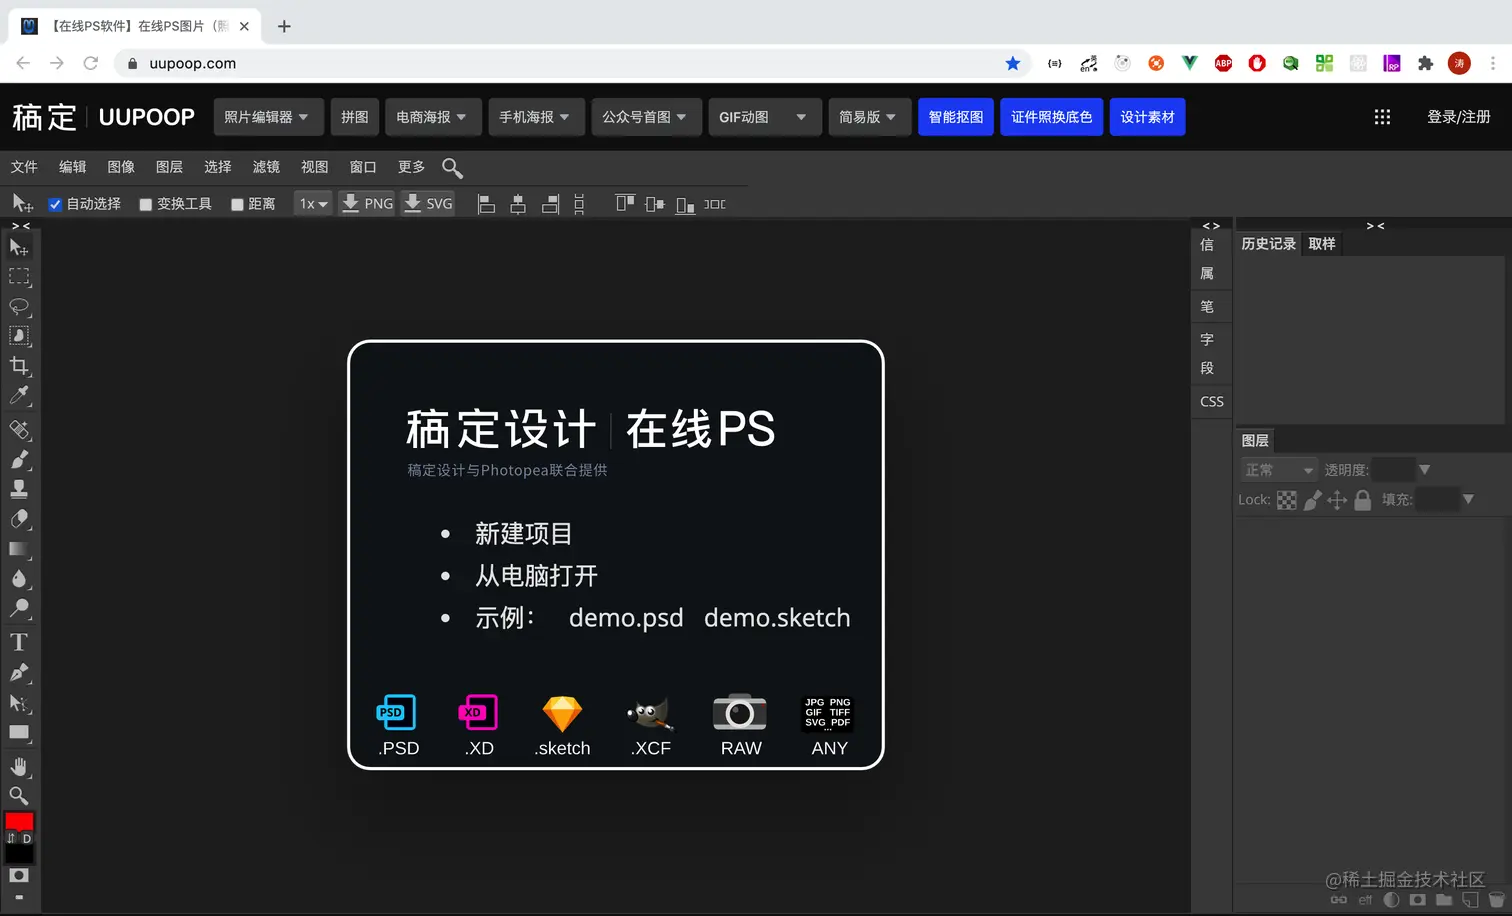Click the new adjustment layer half-circle icon

1391,900
